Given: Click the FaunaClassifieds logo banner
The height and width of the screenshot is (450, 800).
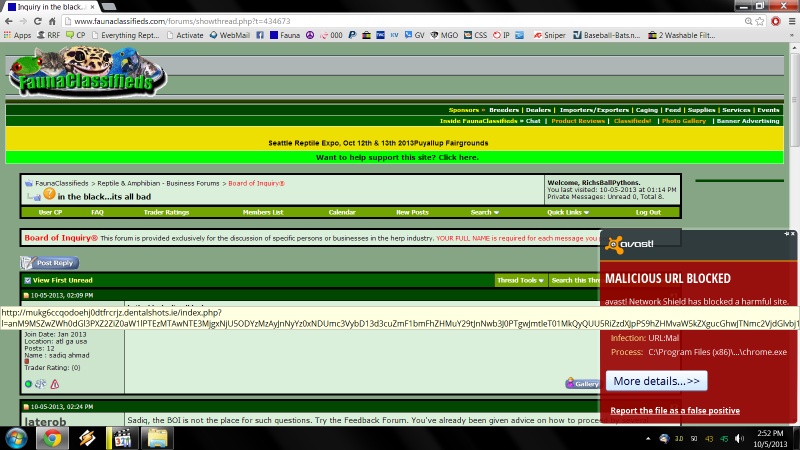Looking at the screenshot, I should click(x=88, y=71).
